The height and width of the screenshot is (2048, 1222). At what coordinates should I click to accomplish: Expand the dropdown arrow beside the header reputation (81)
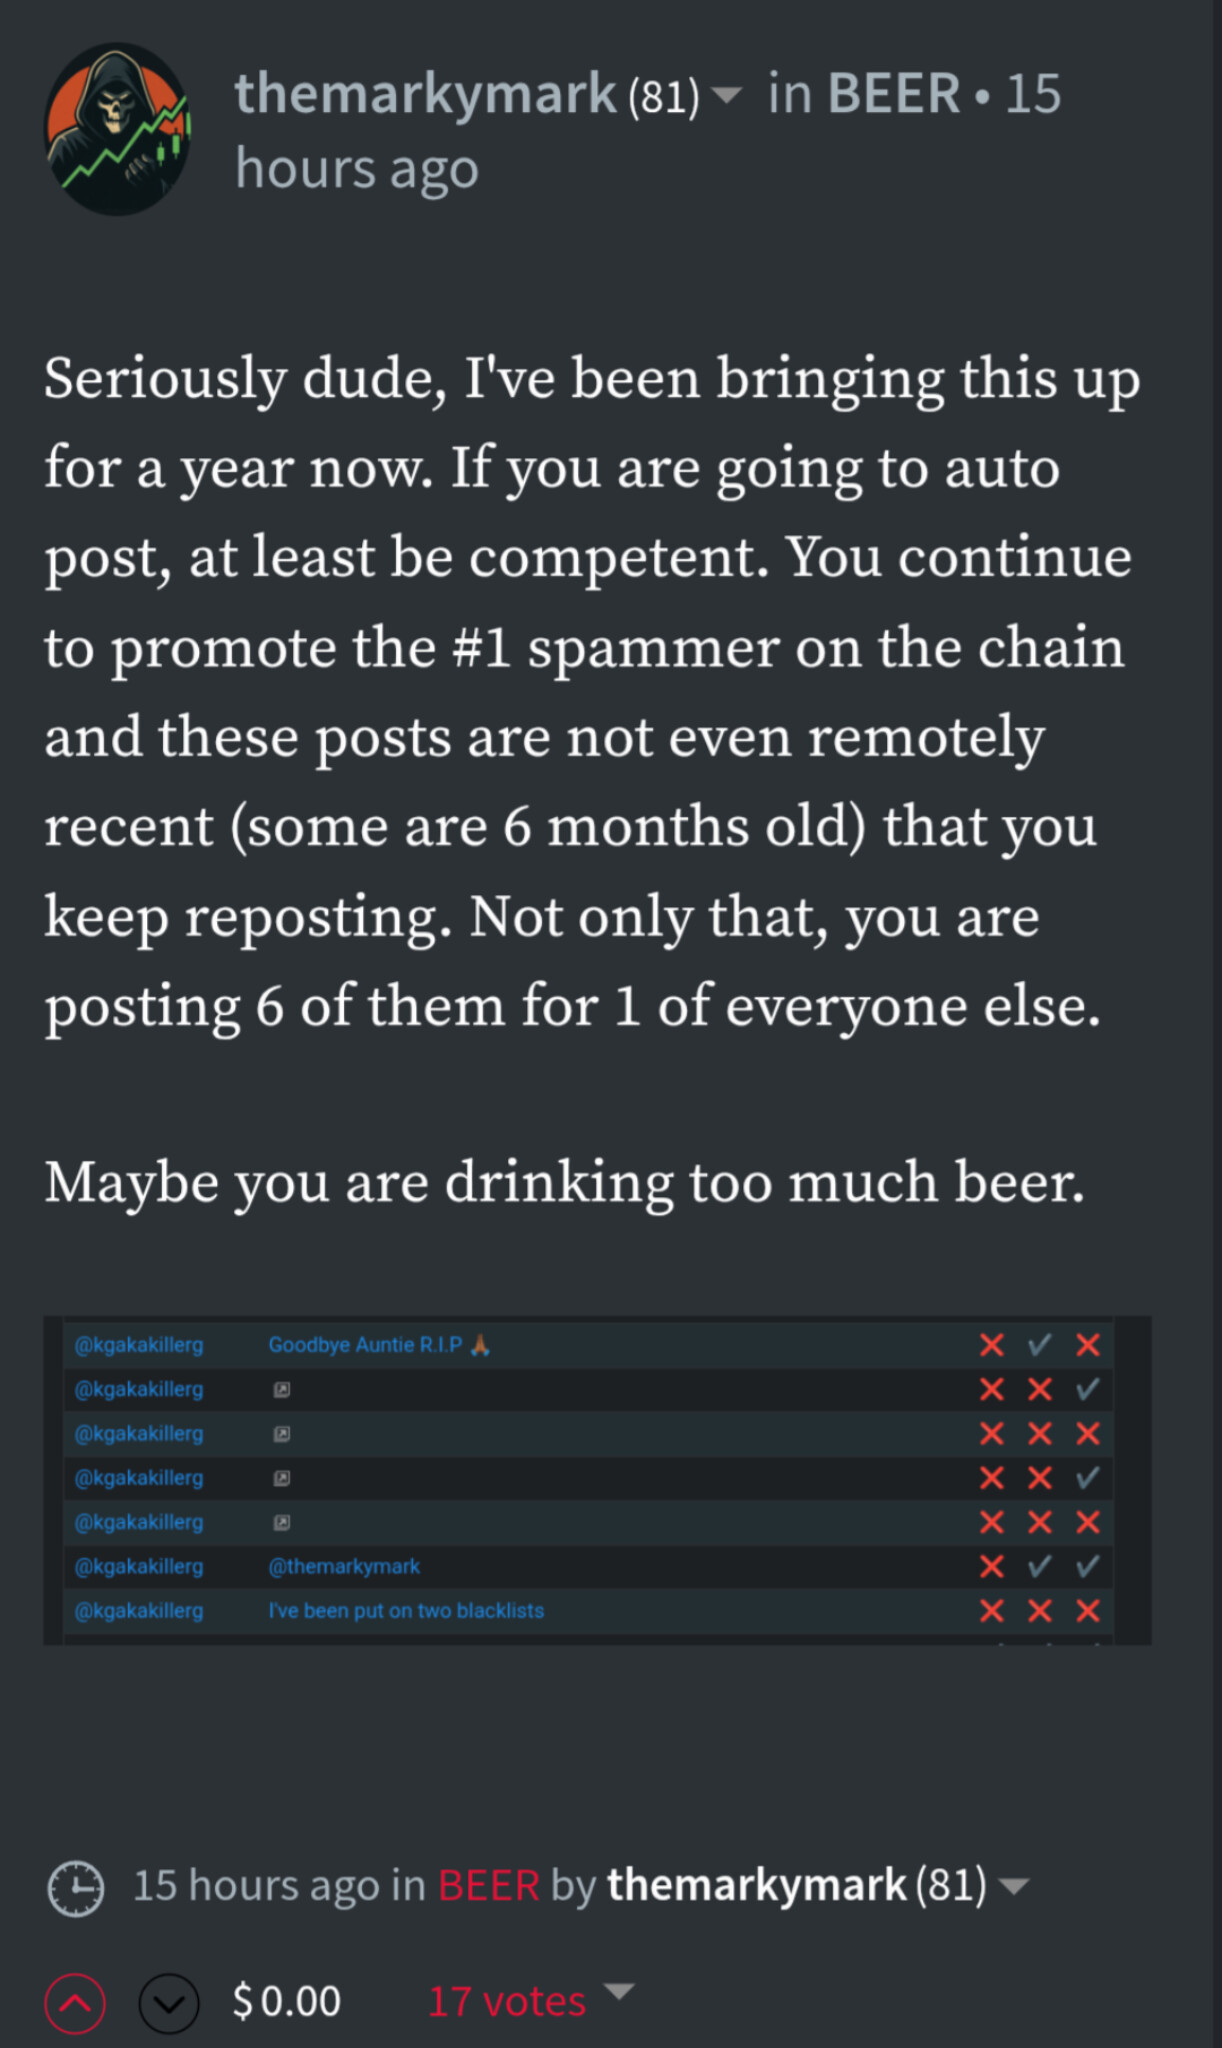click(x=727, y=96)
